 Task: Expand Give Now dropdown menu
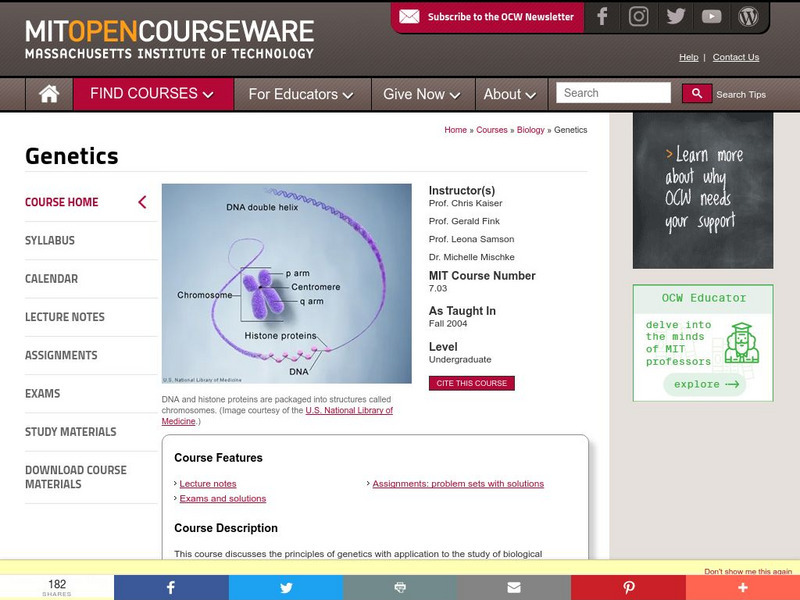coord(422,94)
